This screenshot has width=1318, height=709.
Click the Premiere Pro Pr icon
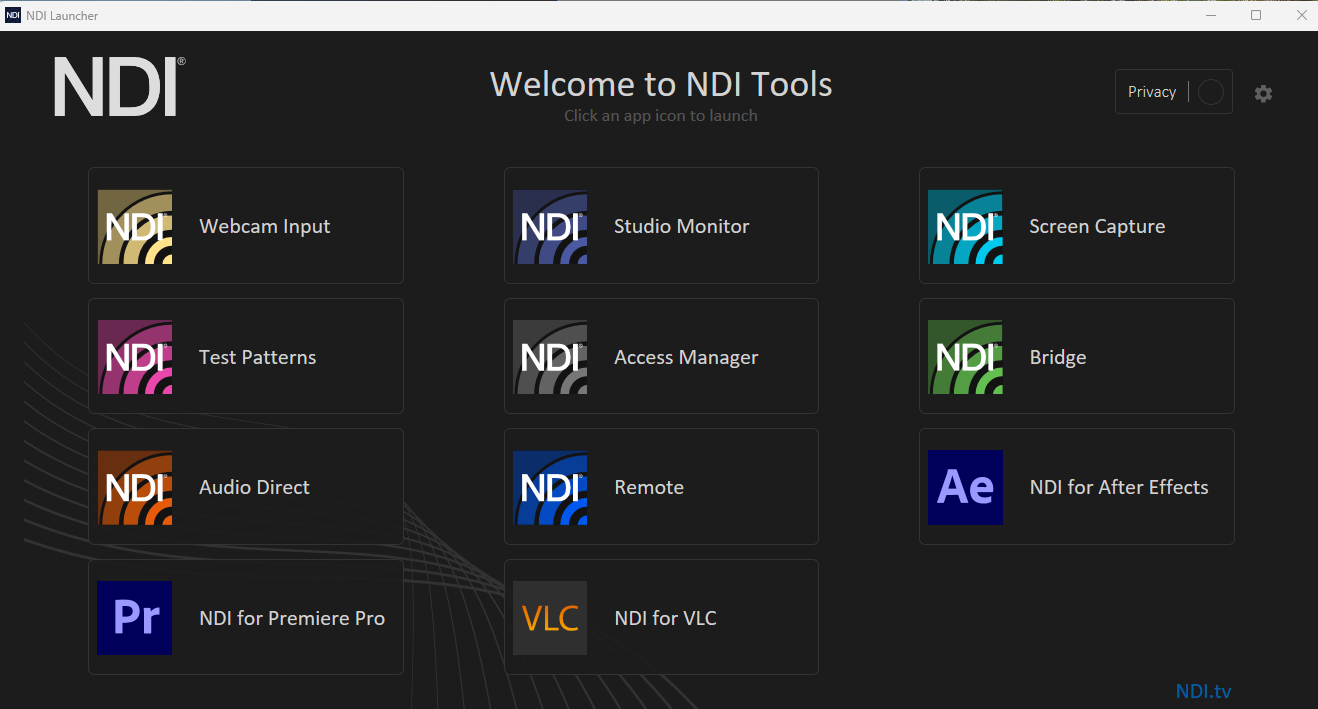(x=135, y=618)
